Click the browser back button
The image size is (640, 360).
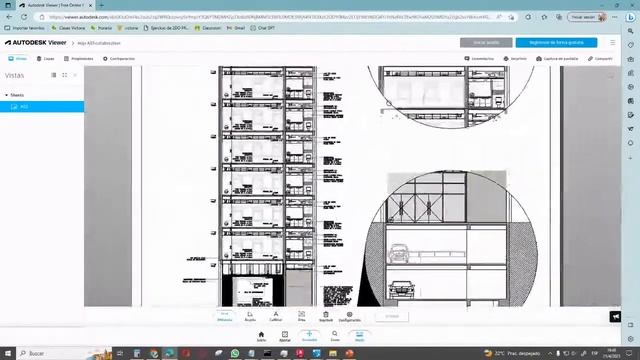[9, 17]
